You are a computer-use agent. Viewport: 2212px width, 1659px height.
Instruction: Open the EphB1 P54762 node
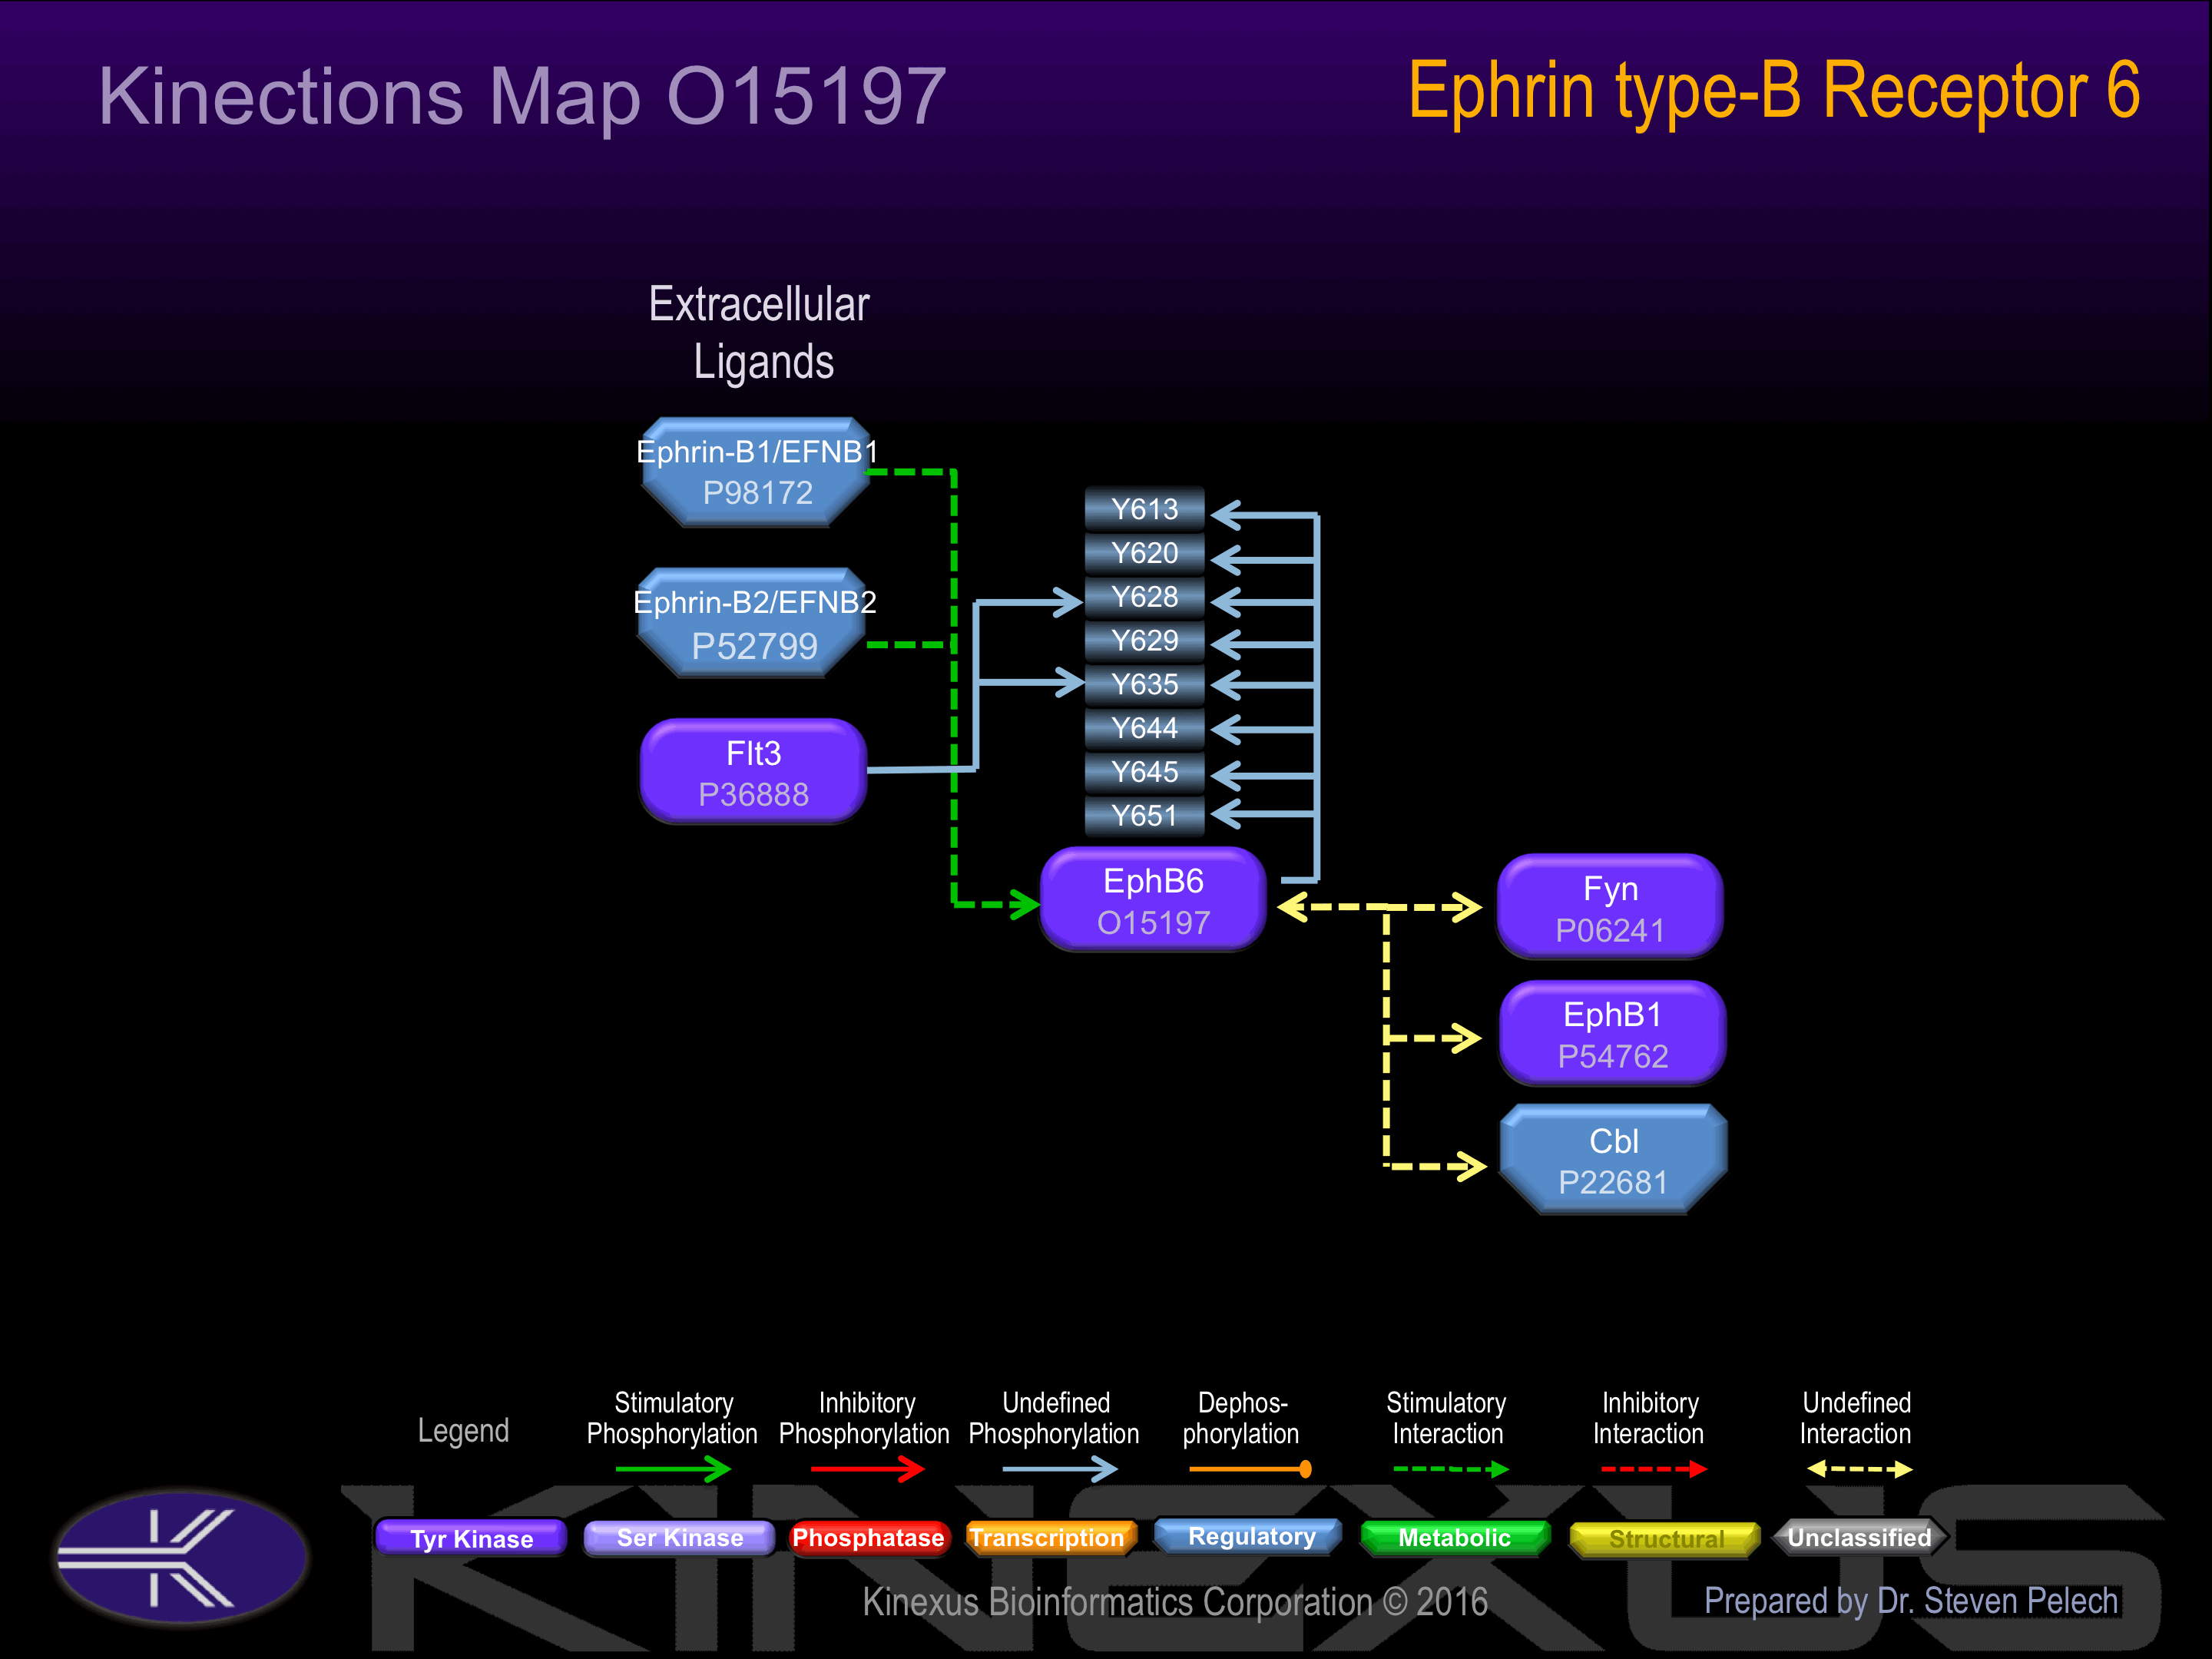coord(1612,1033)
